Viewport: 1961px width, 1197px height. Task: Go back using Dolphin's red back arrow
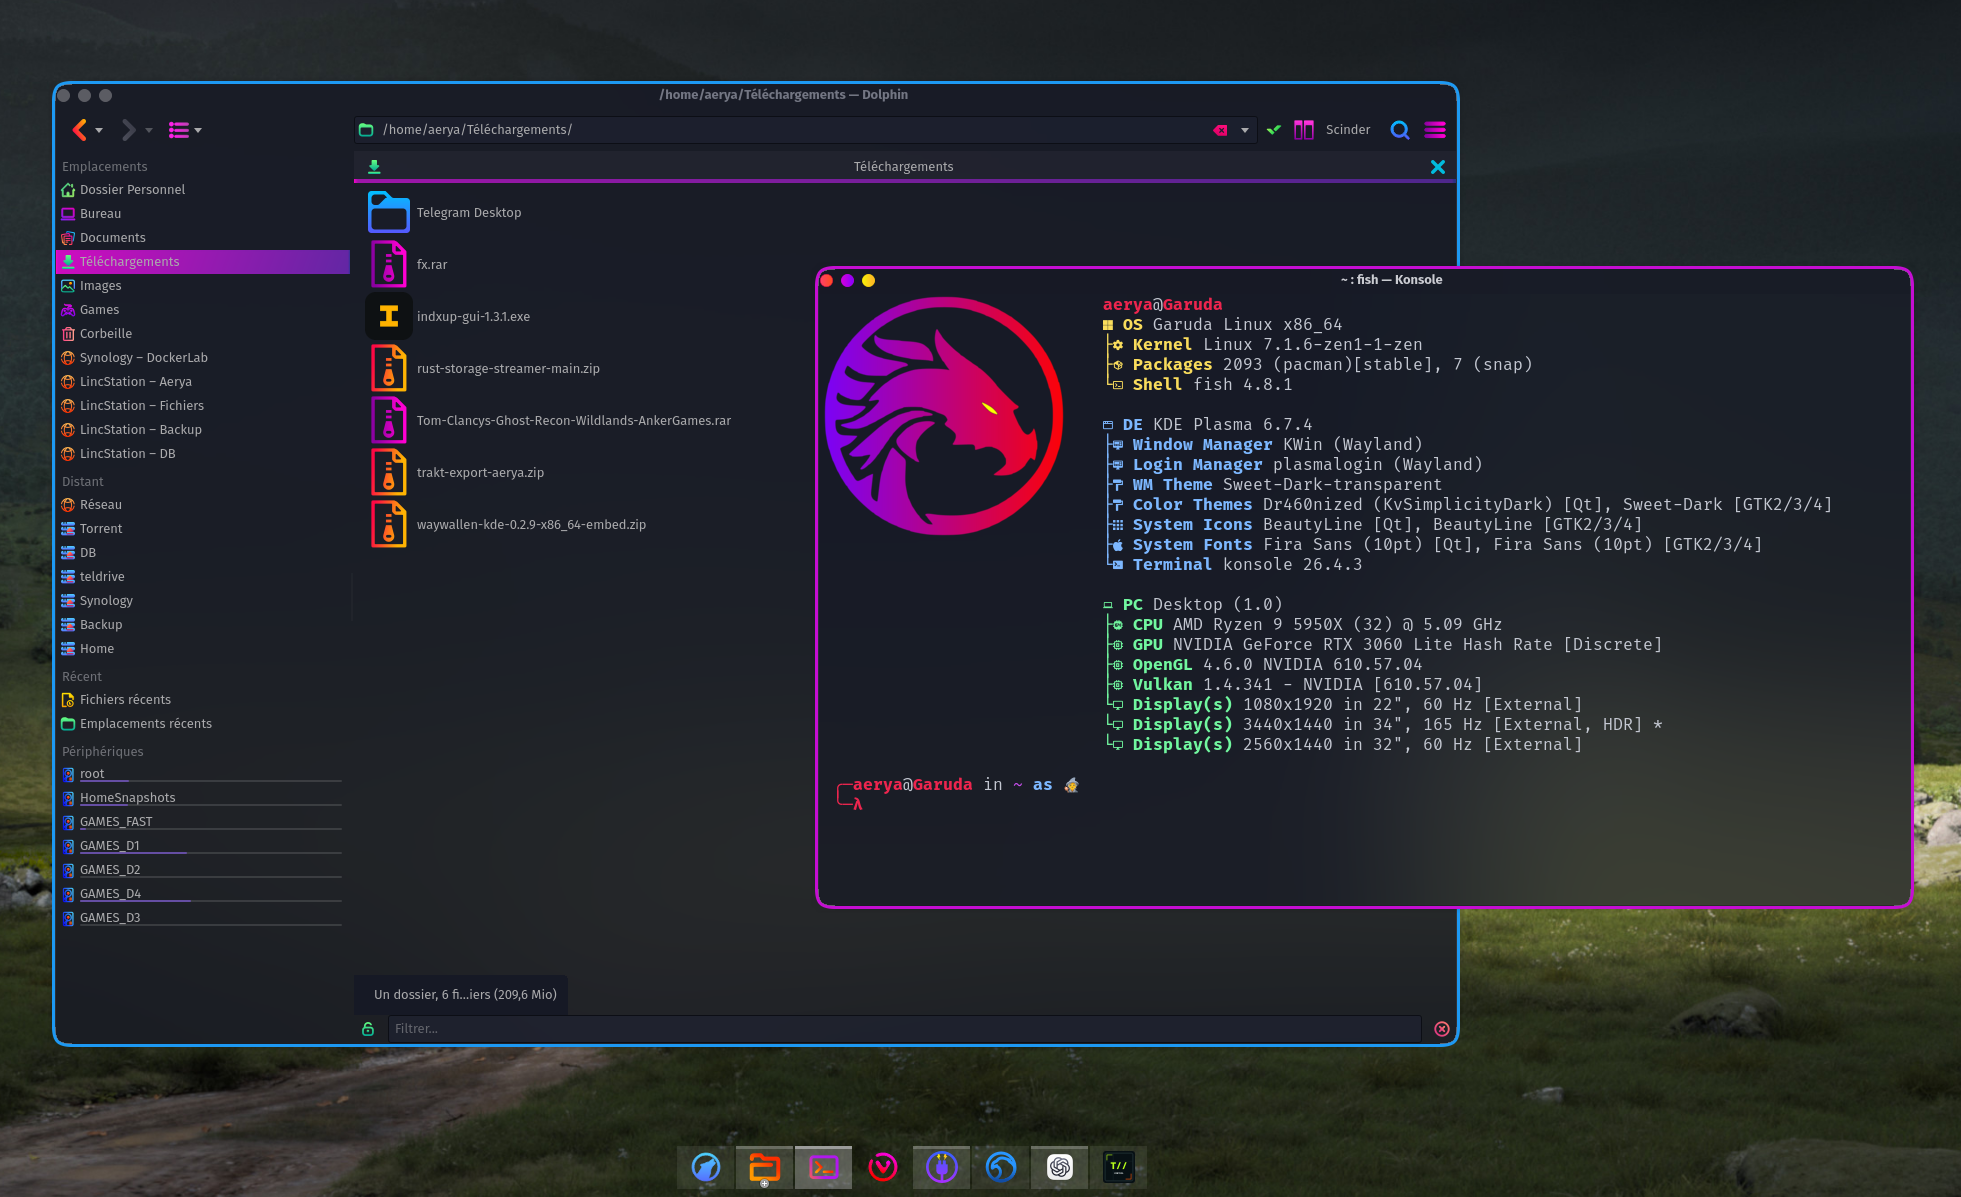(x=80, y=130)
